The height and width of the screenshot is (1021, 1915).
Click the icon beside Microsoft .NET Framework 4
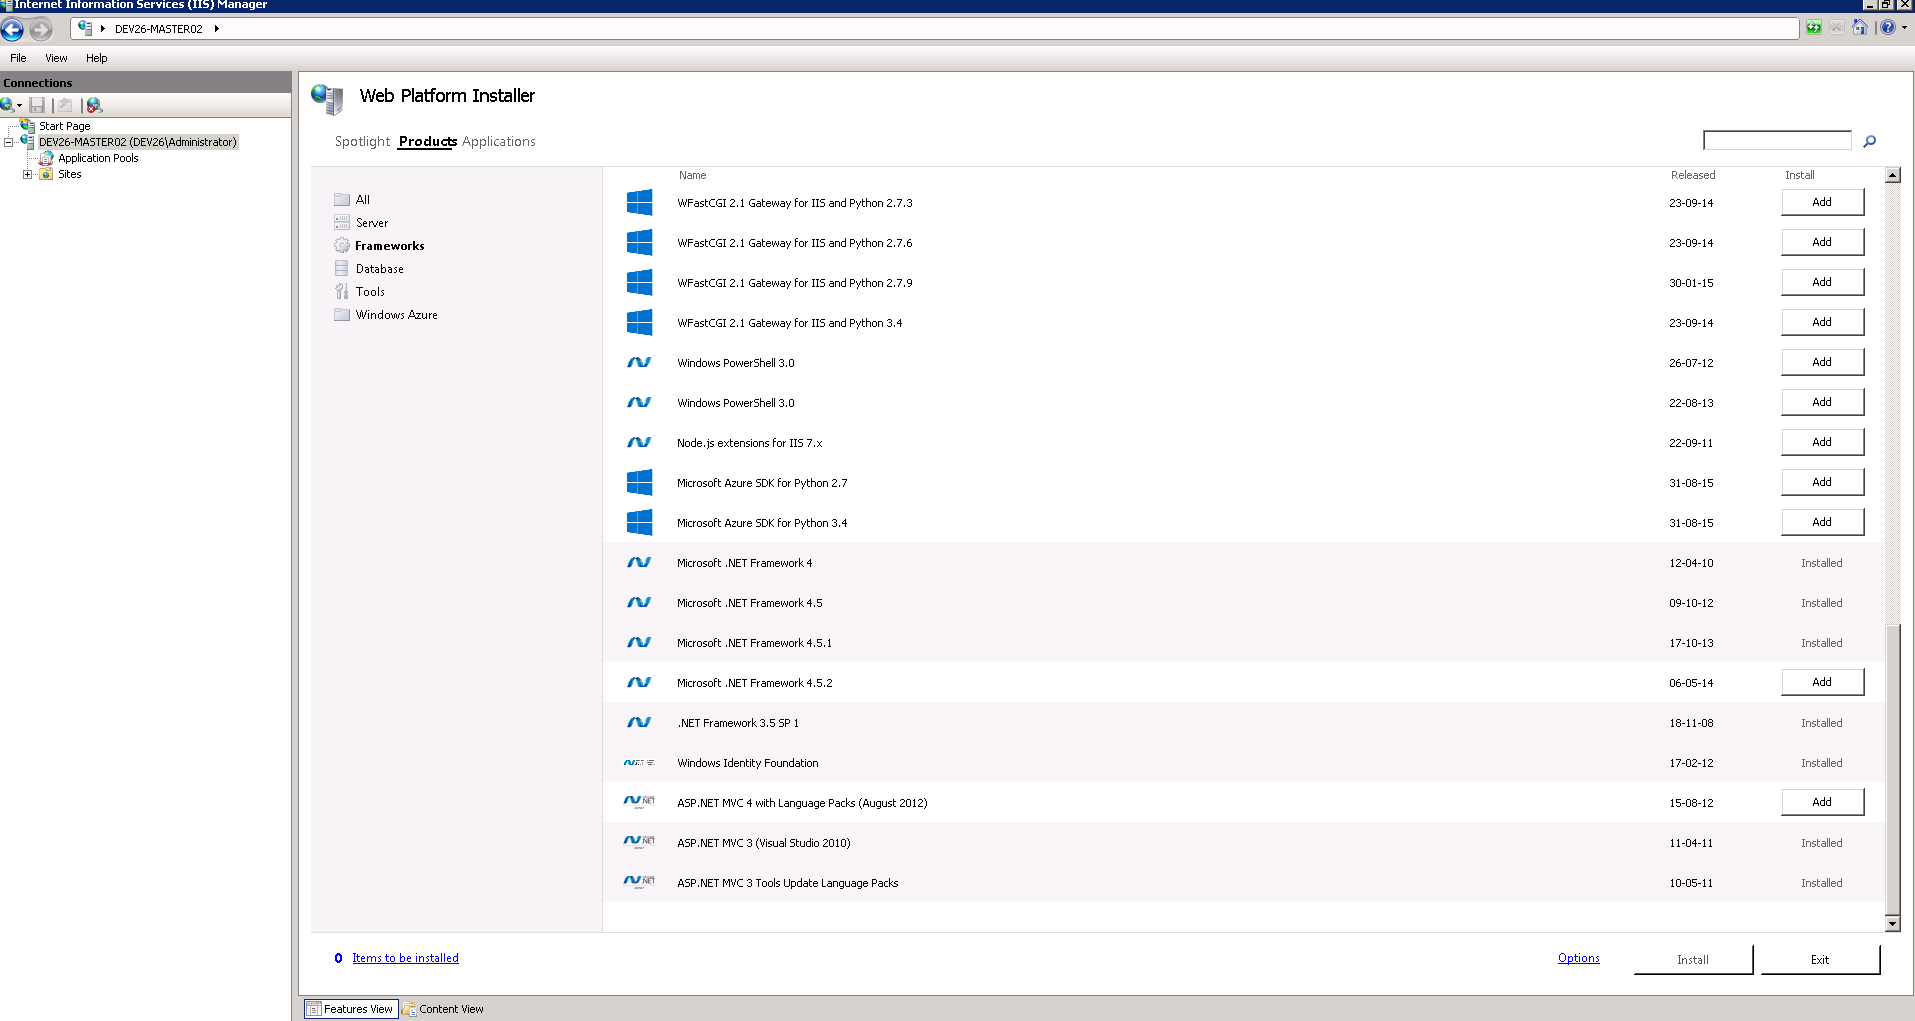639,562
